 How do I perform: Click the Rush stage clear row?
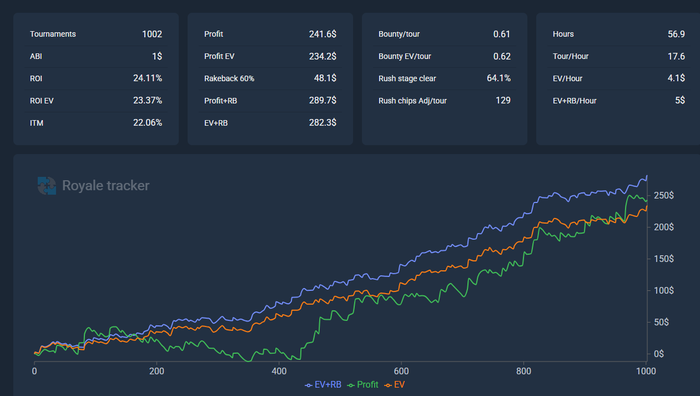click(444, 79)
